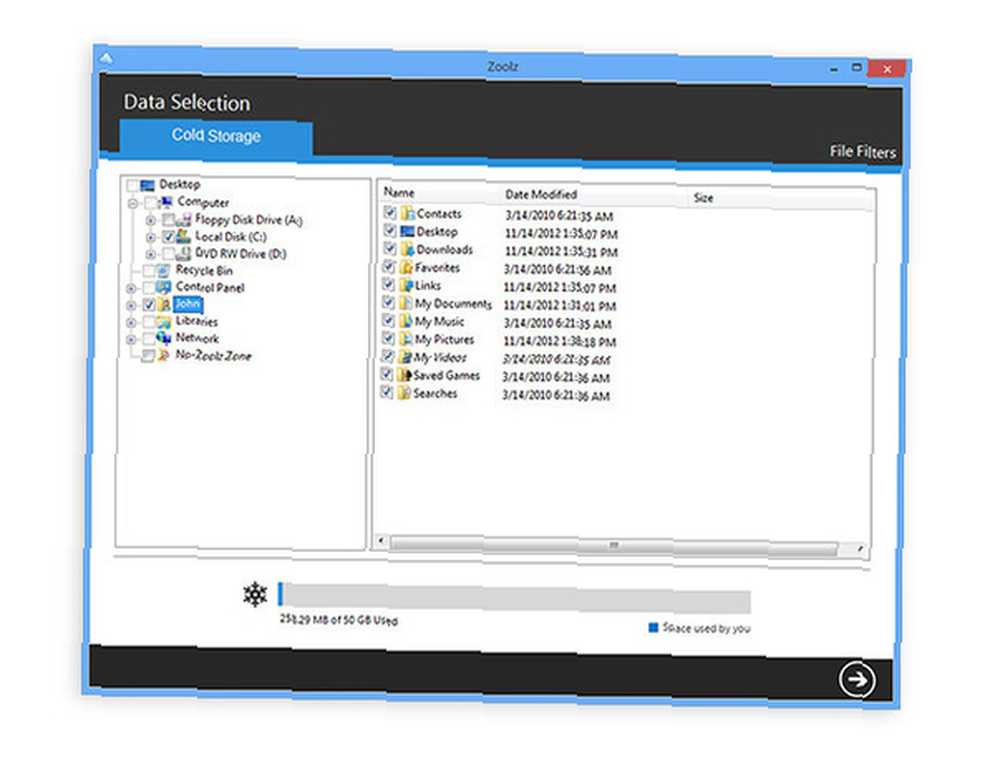This screenshot has width=1000, height=757.
Task: Click the Links folder icon
Action: [406, 285]
